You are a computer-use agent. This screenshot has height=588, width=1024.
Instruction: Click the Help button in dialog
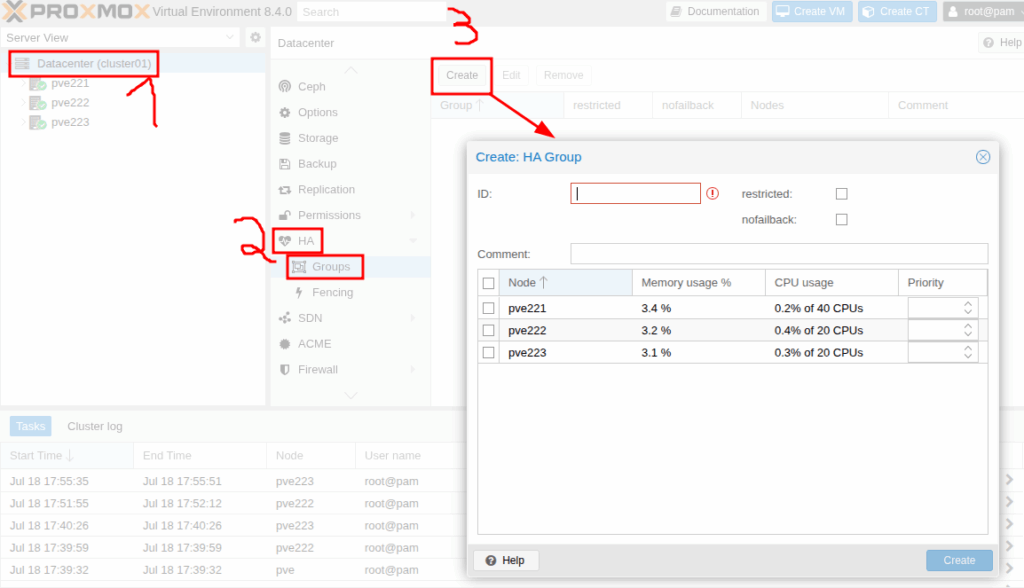pyautogui.click(x=505, y=560)
